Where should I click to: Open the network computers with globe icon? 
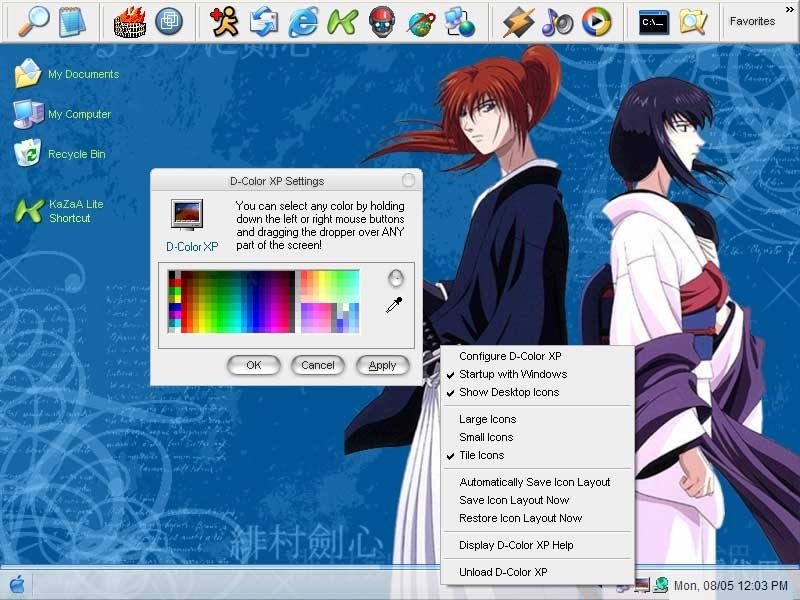click(x=460, y=22)
